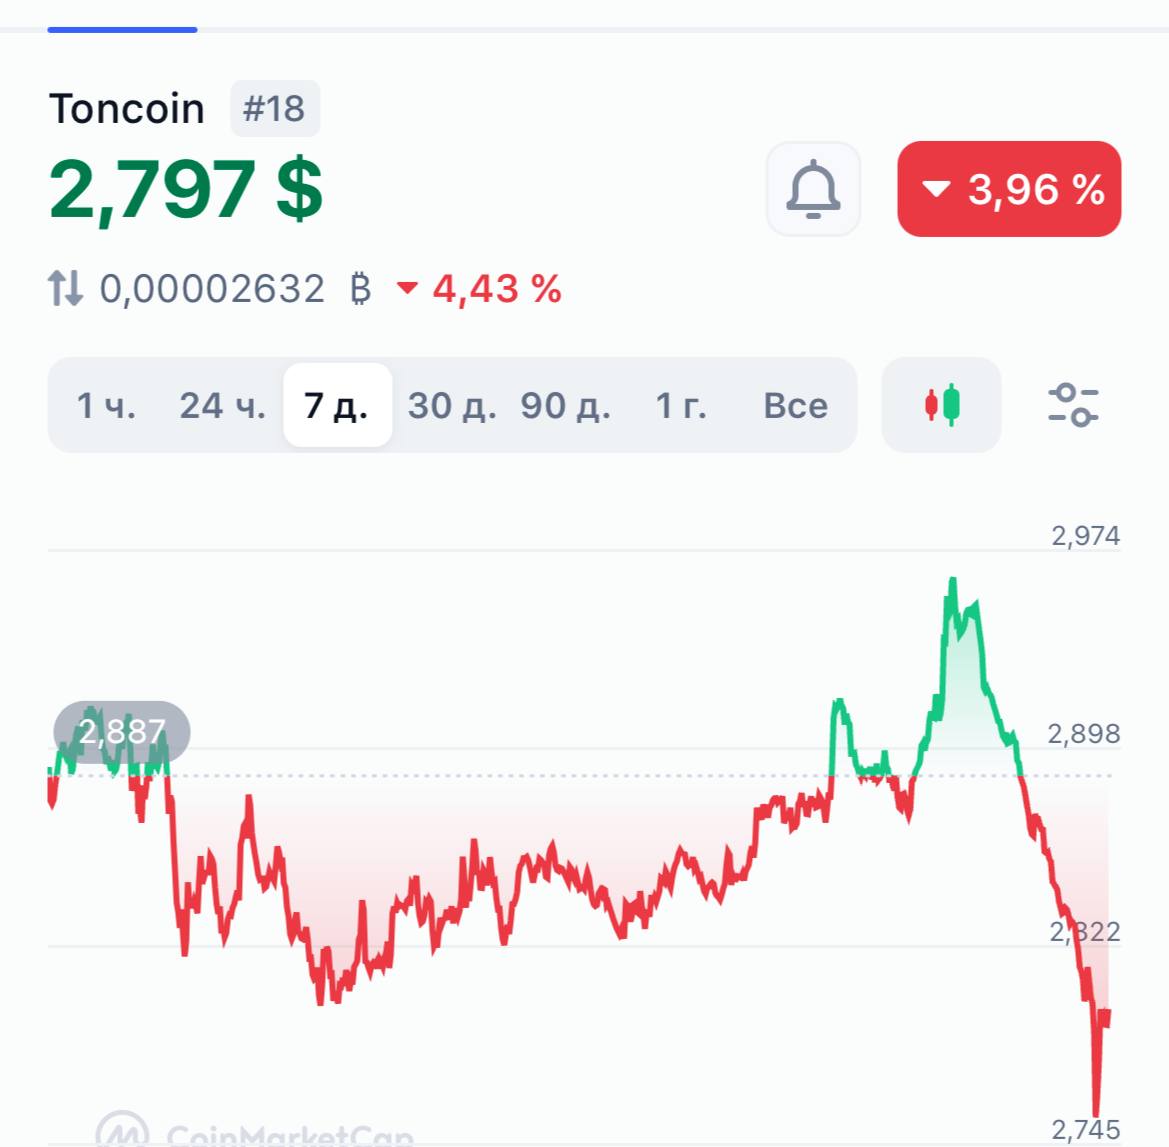Screen dimensions: 1169x1147
Task: Tap the red 3,96 % change badge
Action: [1009, 189]
